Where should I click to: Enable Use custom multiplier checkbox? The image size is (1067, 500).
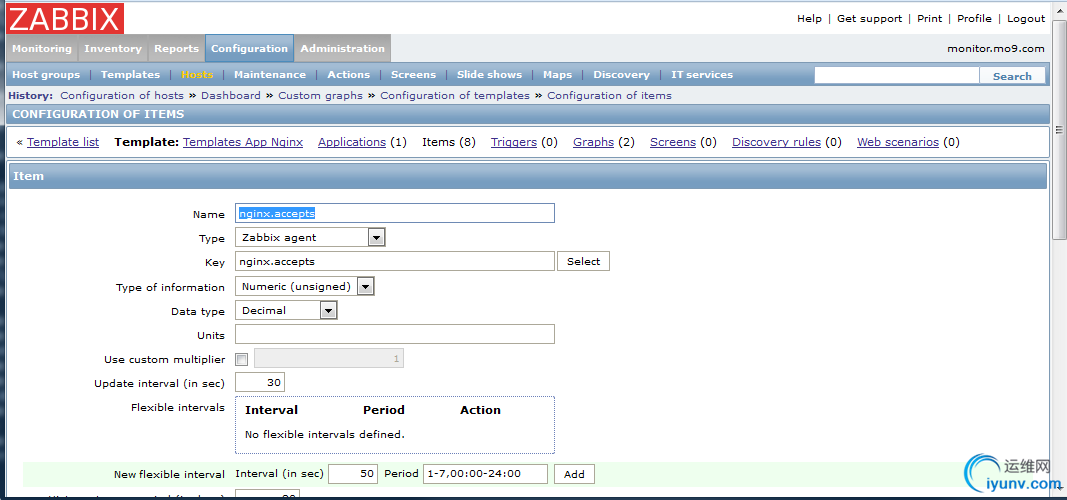(x=242, y=359)
